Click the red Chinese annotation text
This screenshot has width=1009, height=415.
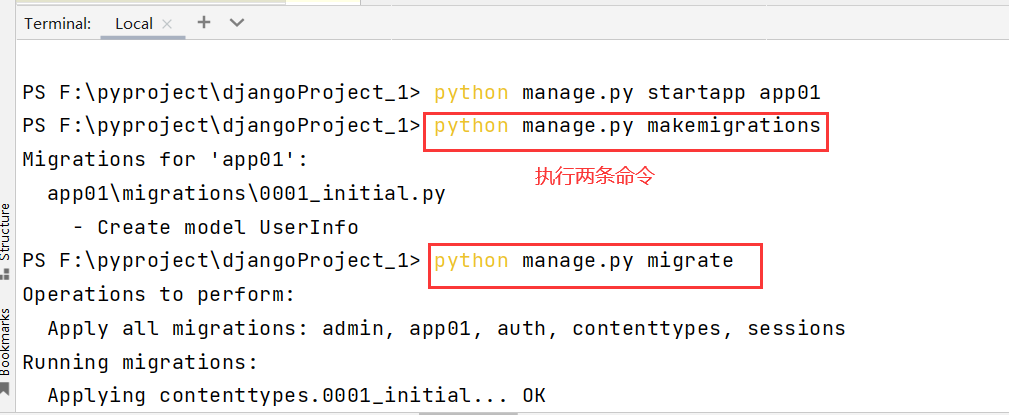tap(594, 177)
